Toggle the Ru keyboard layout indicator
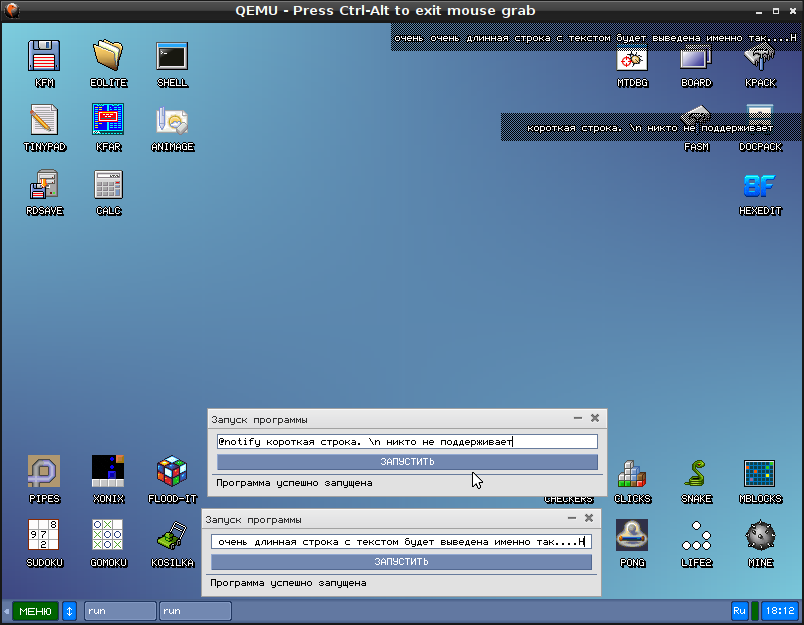The width and height of the screenshot is (804, 625). pos(740,610)
